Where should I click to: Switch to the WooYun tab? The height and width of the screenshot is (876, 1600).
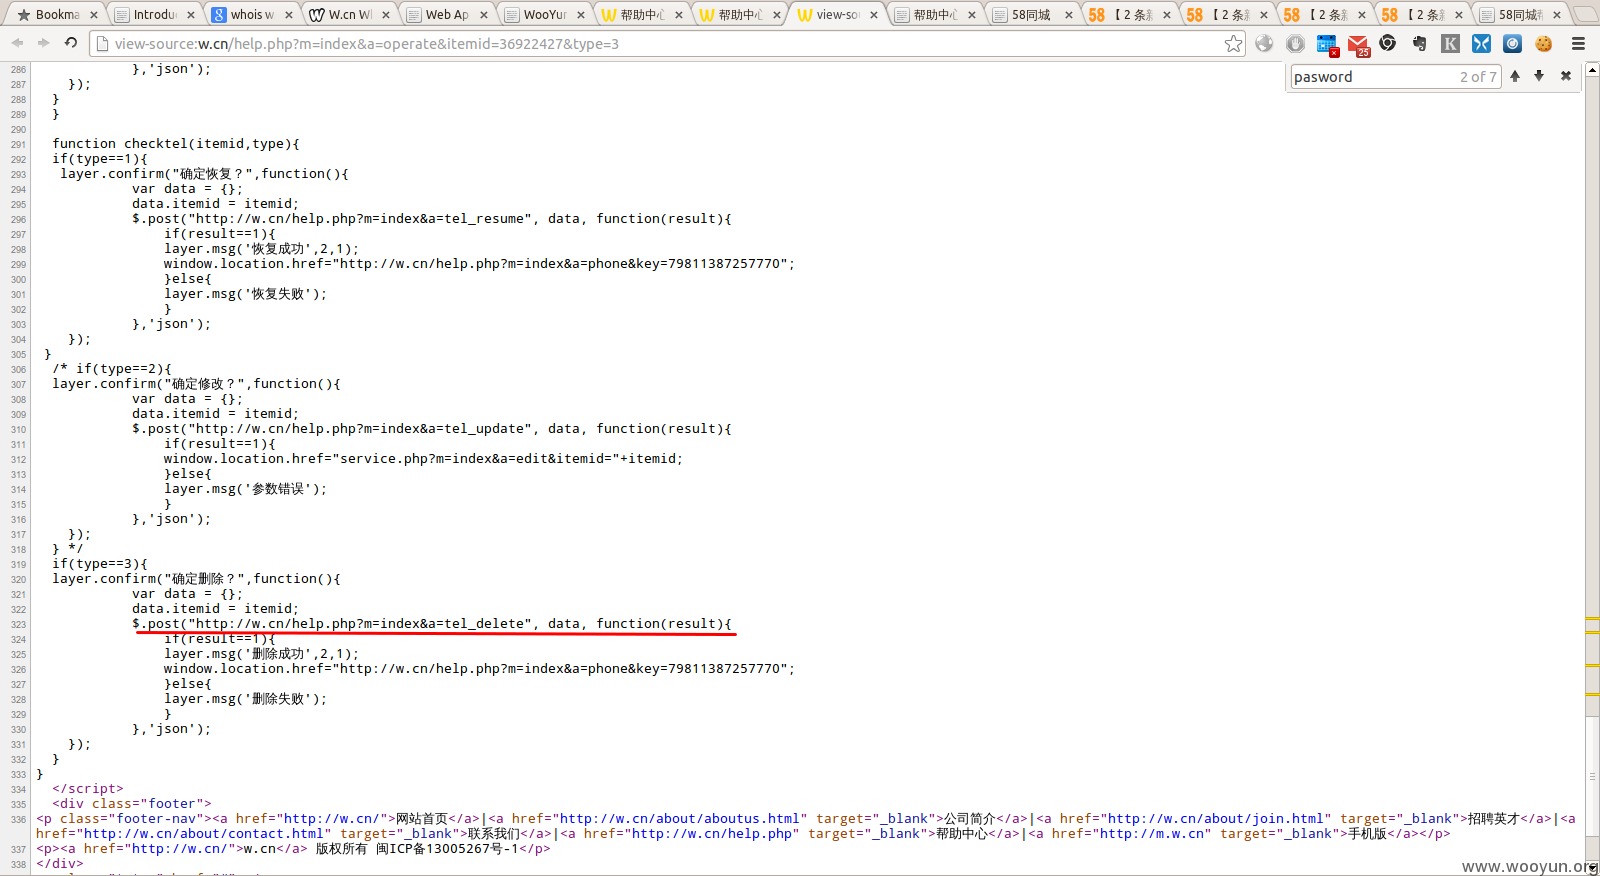[x=543, y=14]
